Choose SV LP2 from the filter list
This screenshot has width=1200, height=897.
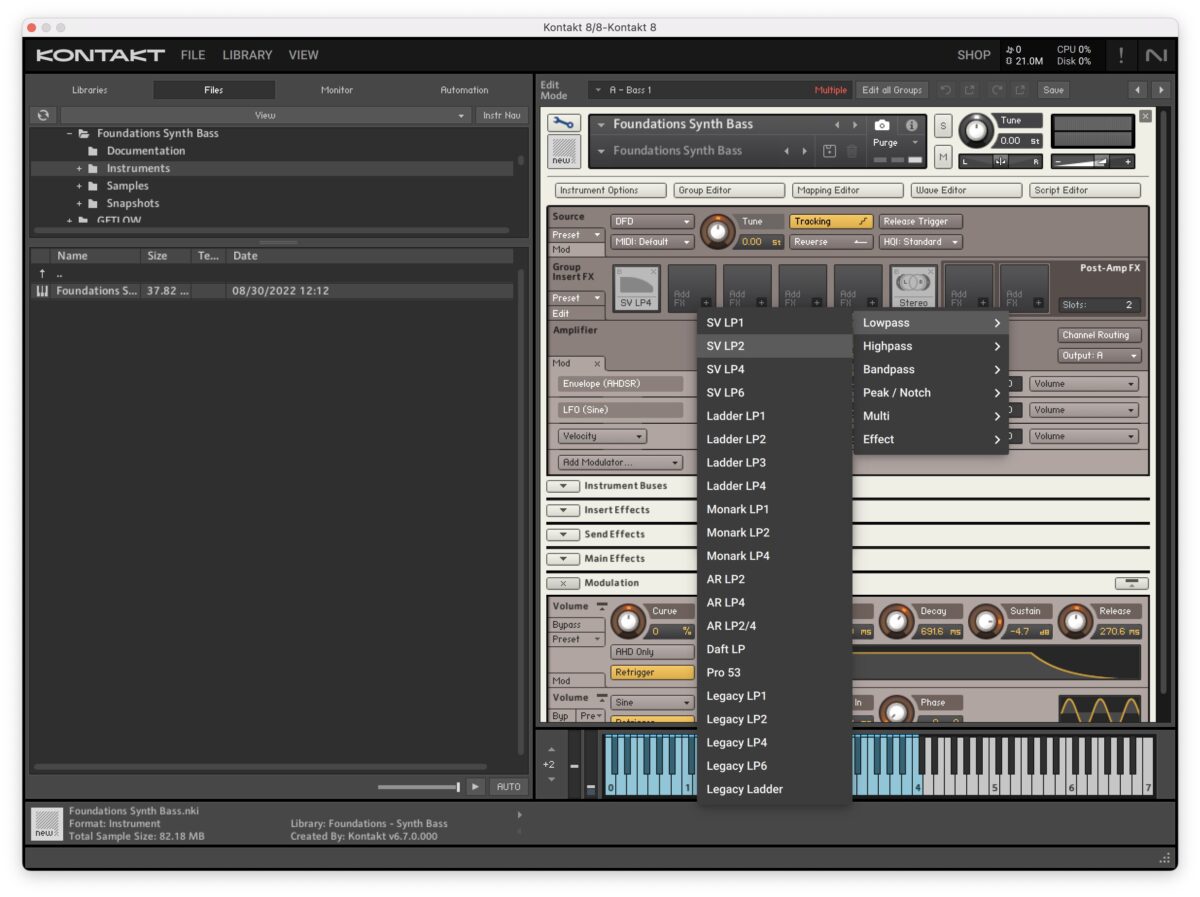[x=774, y=346]
